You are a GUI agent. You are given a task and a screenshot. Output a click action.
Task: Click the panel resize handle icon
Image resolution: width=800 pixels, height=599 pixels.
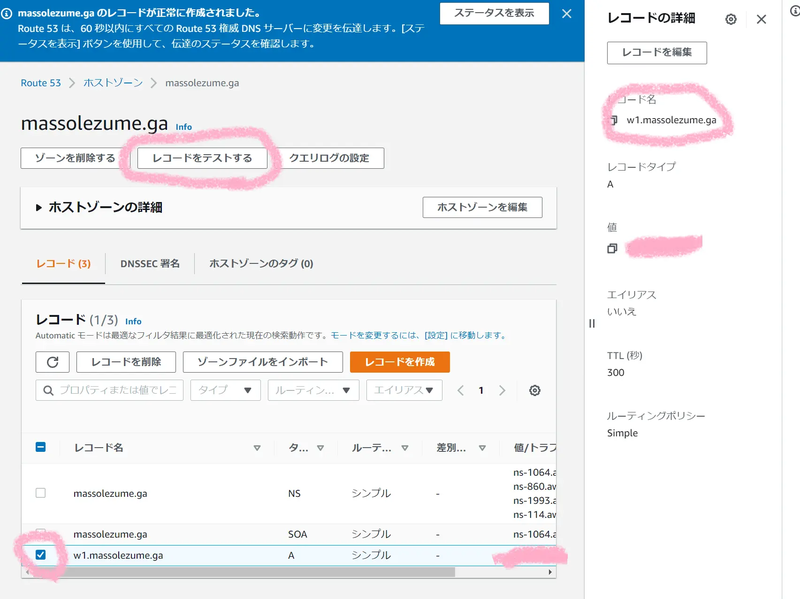[592, 323]
